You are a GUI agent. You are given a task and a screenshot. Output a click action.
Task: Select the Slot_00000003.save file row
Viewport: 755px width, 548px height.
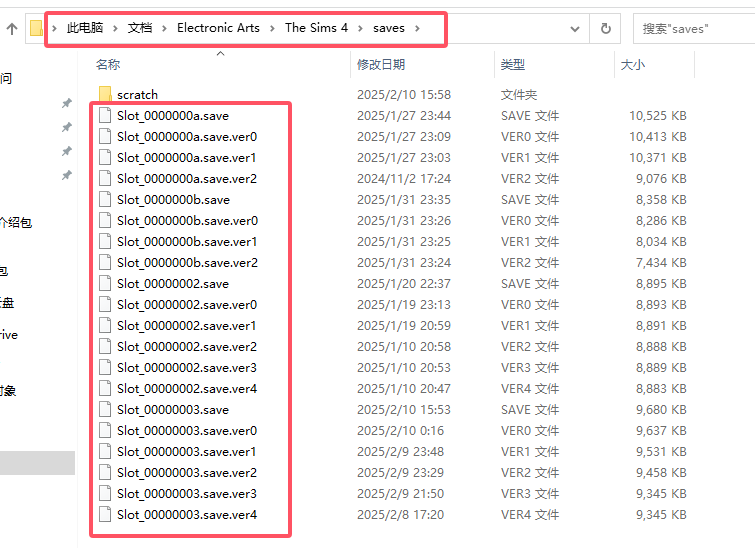click(x=173, y=410)
